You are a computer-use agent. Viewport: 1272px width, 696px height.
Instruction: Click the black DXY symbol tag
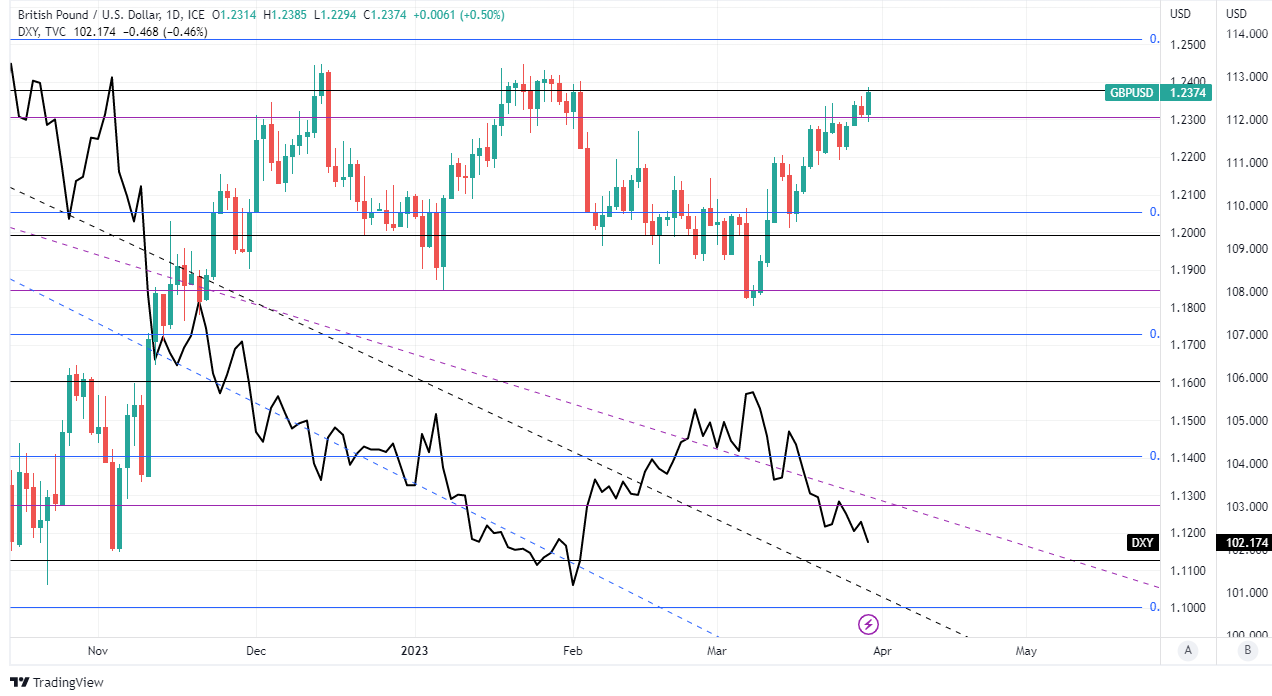coord(1141,543)
